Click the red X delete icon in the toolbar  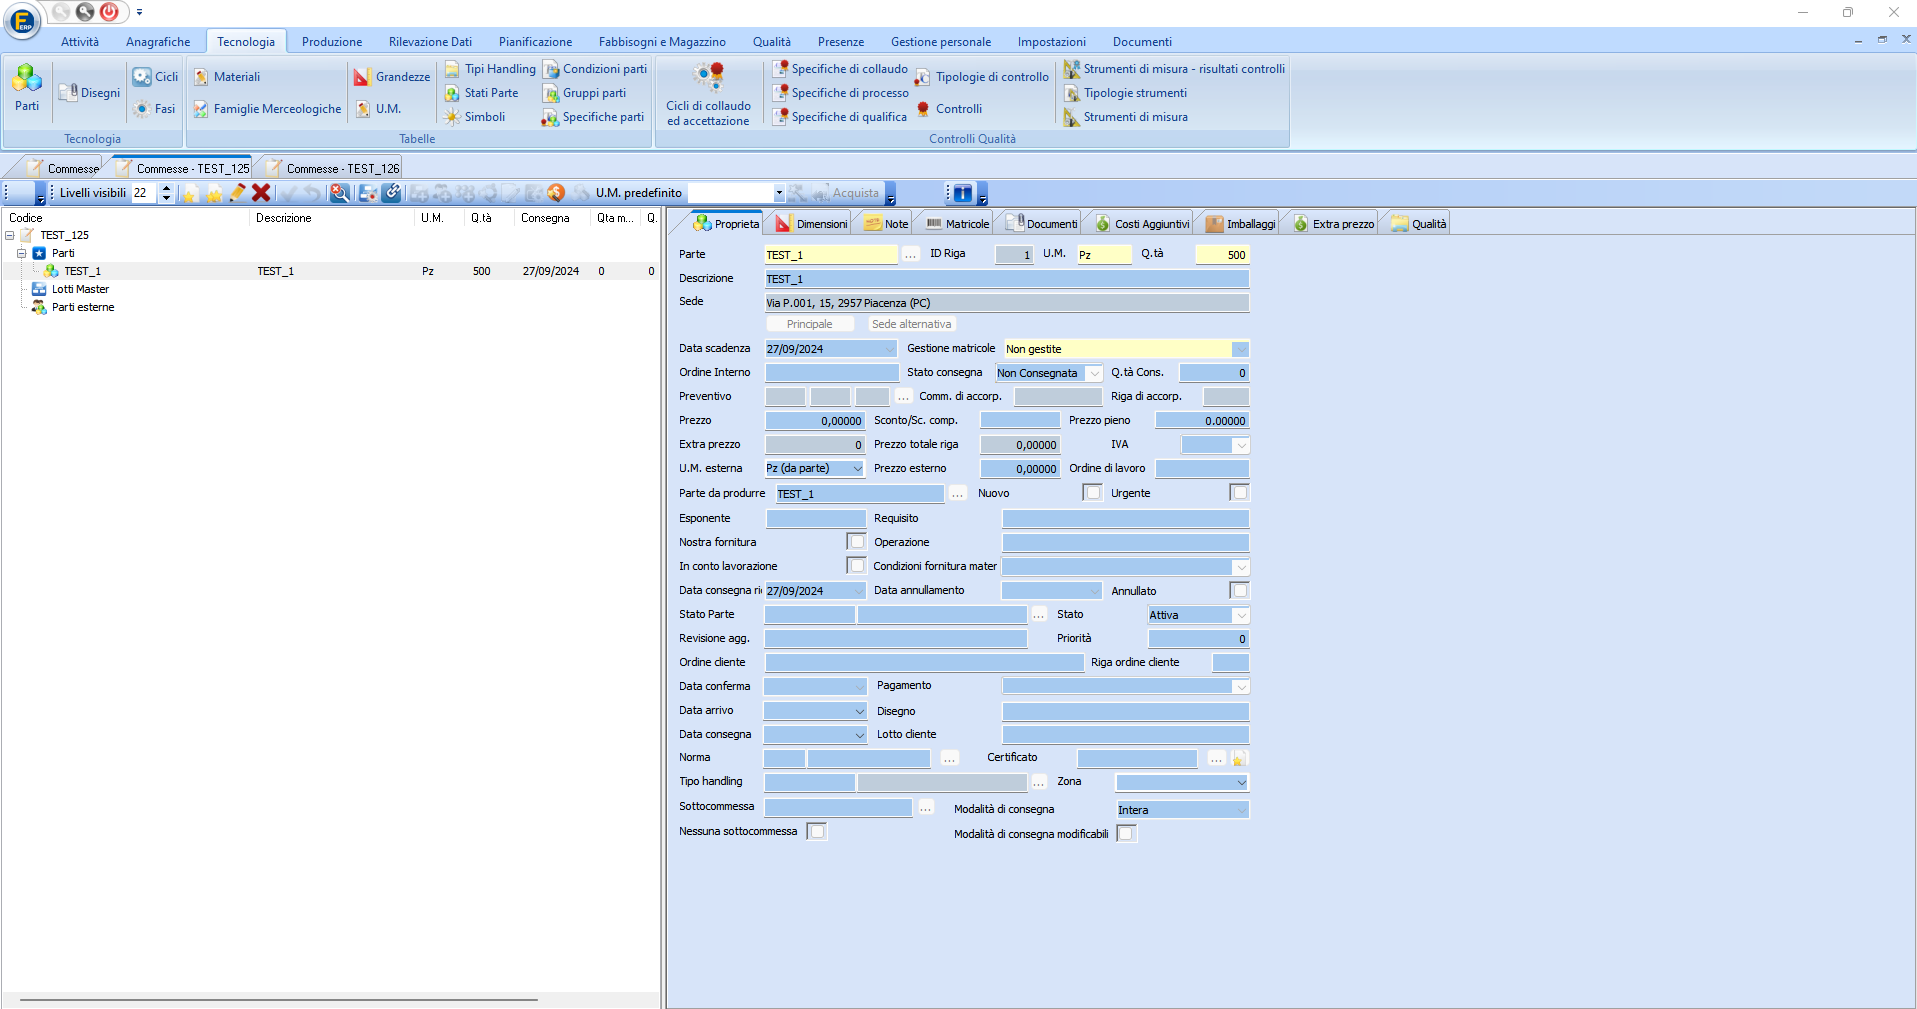point(261,193)
